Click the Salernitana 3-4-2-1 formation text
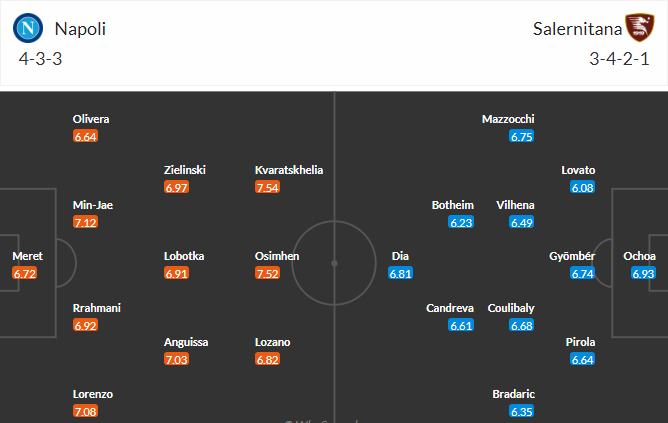The width and height of the screenshot is (668, 423). click(x=619, y=59)
